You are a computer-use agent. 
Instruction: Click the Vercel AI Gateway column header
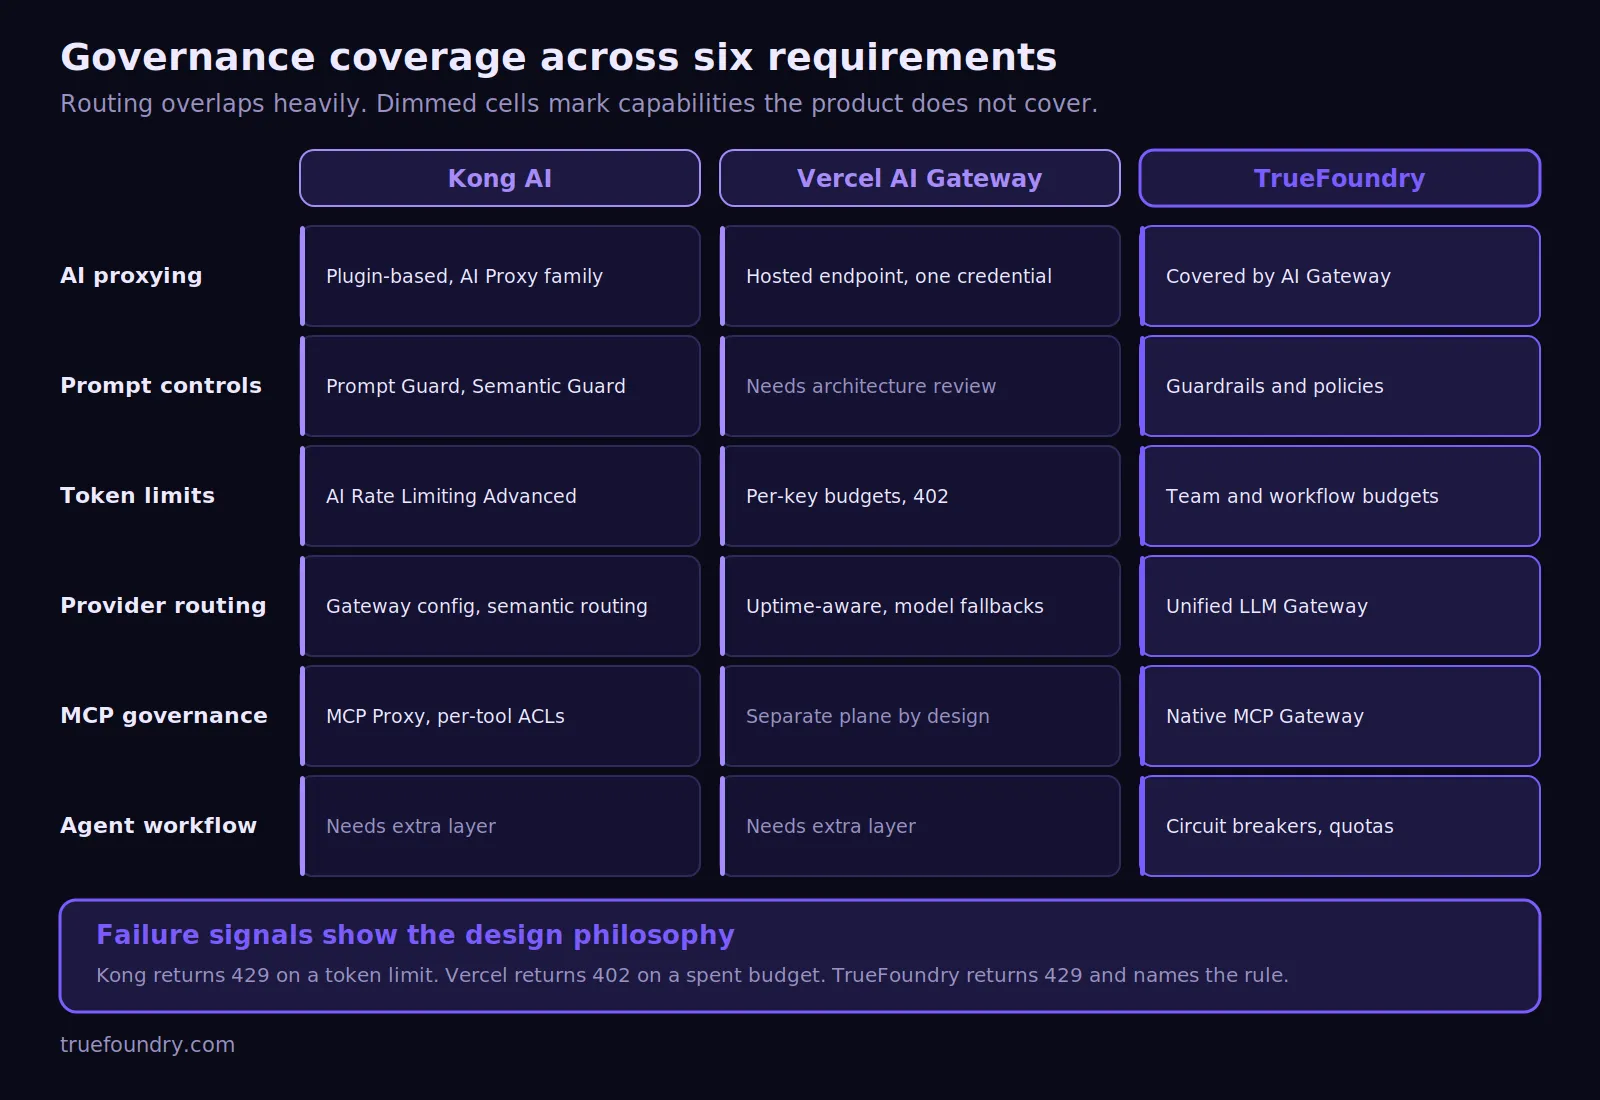[x=920, y=178]
